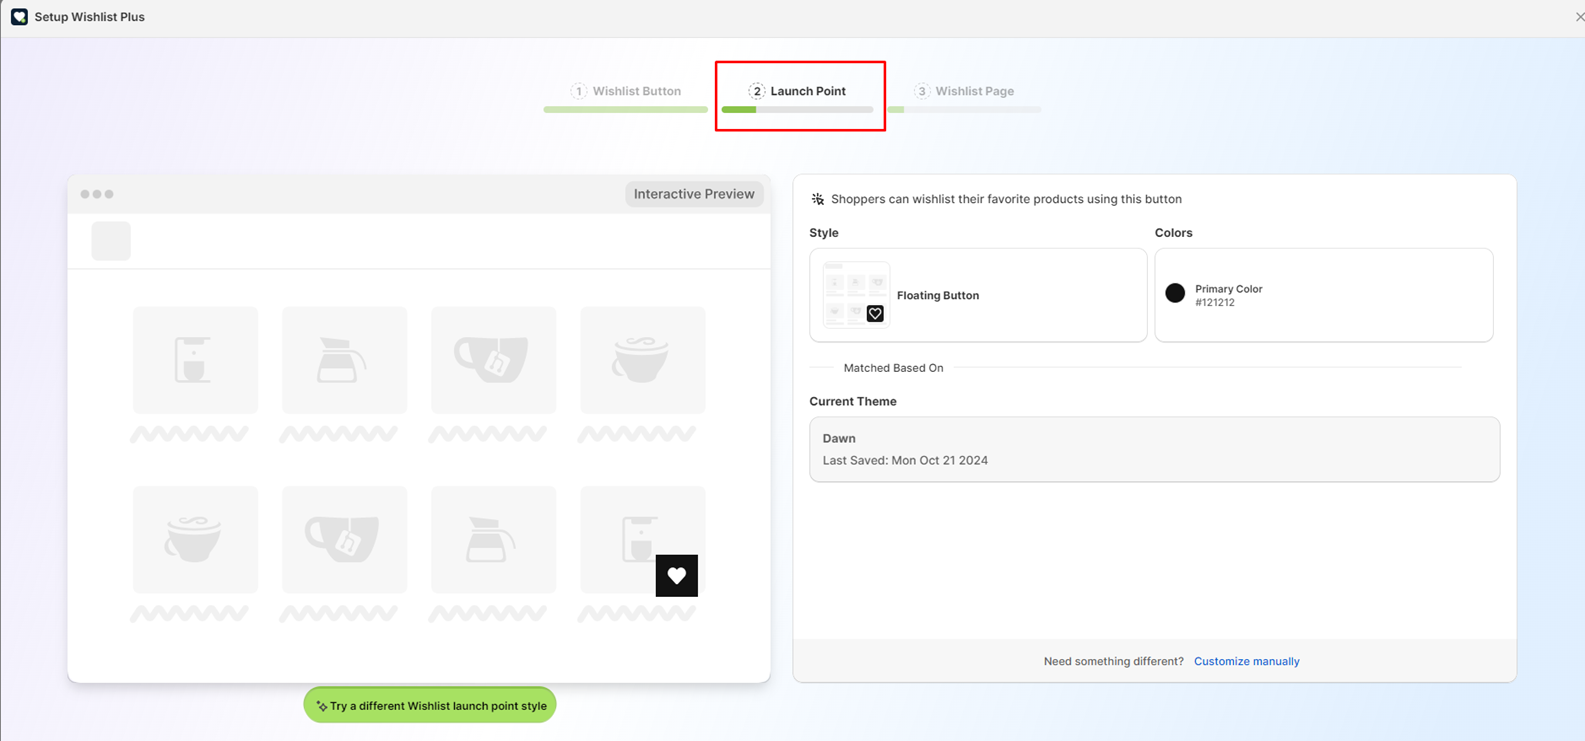The image size is (1585, 741).
Task: Click the tea cup product in top row
Action: click(x=493, y=360)
